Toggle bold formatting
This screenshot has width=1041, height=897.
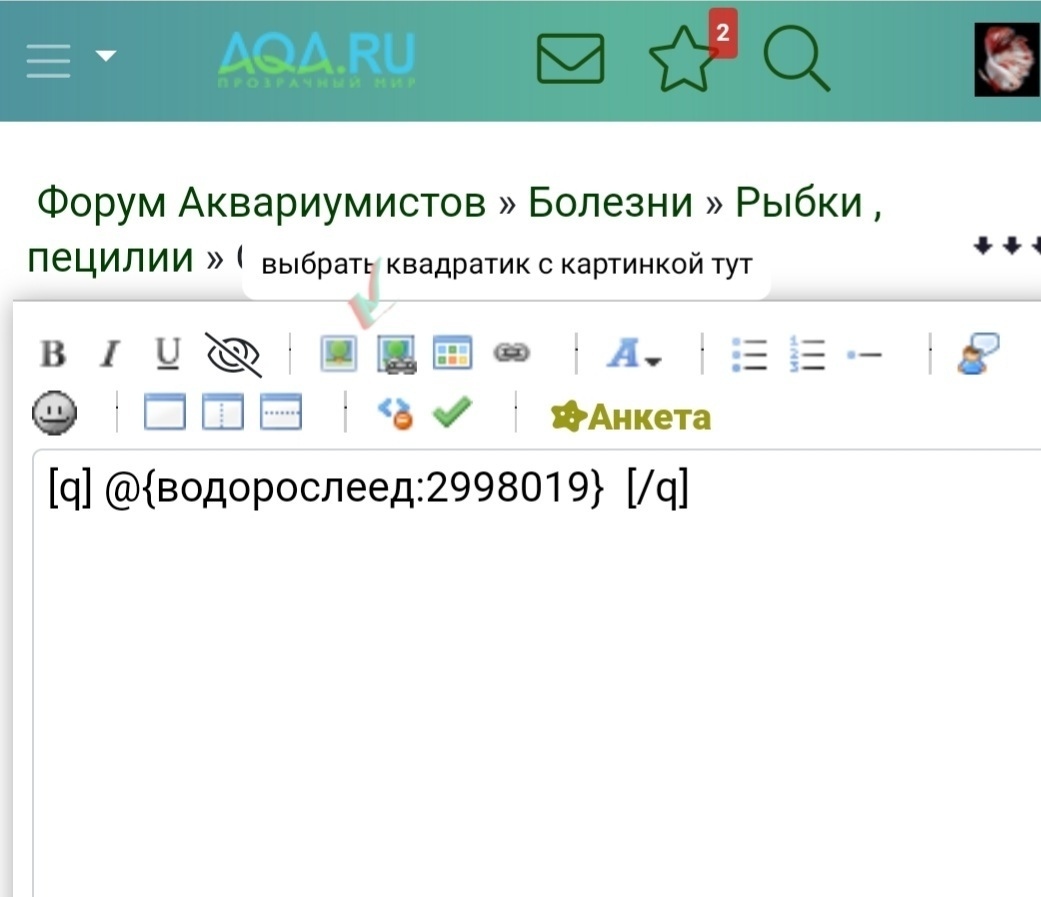(x=53, y=353)
